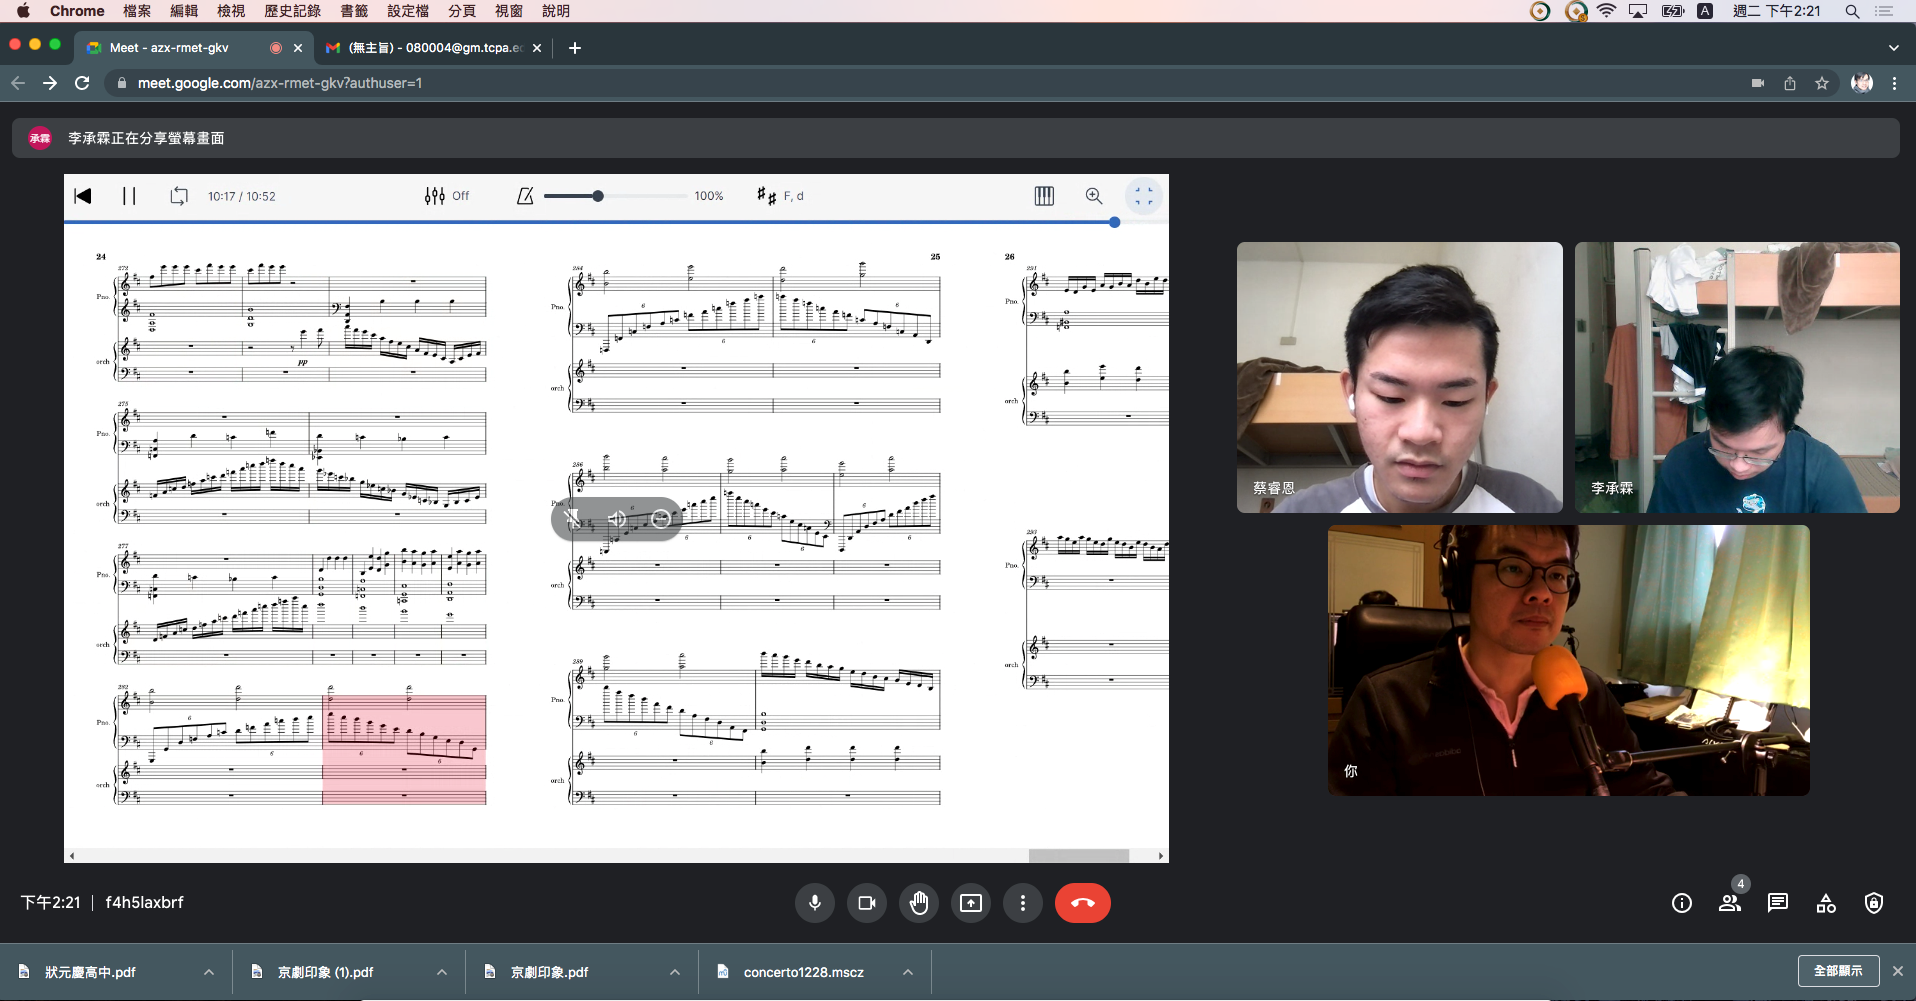Show the participants list
Viewport: 1916px width, 1001px height.
click(x=1730, y=903)
